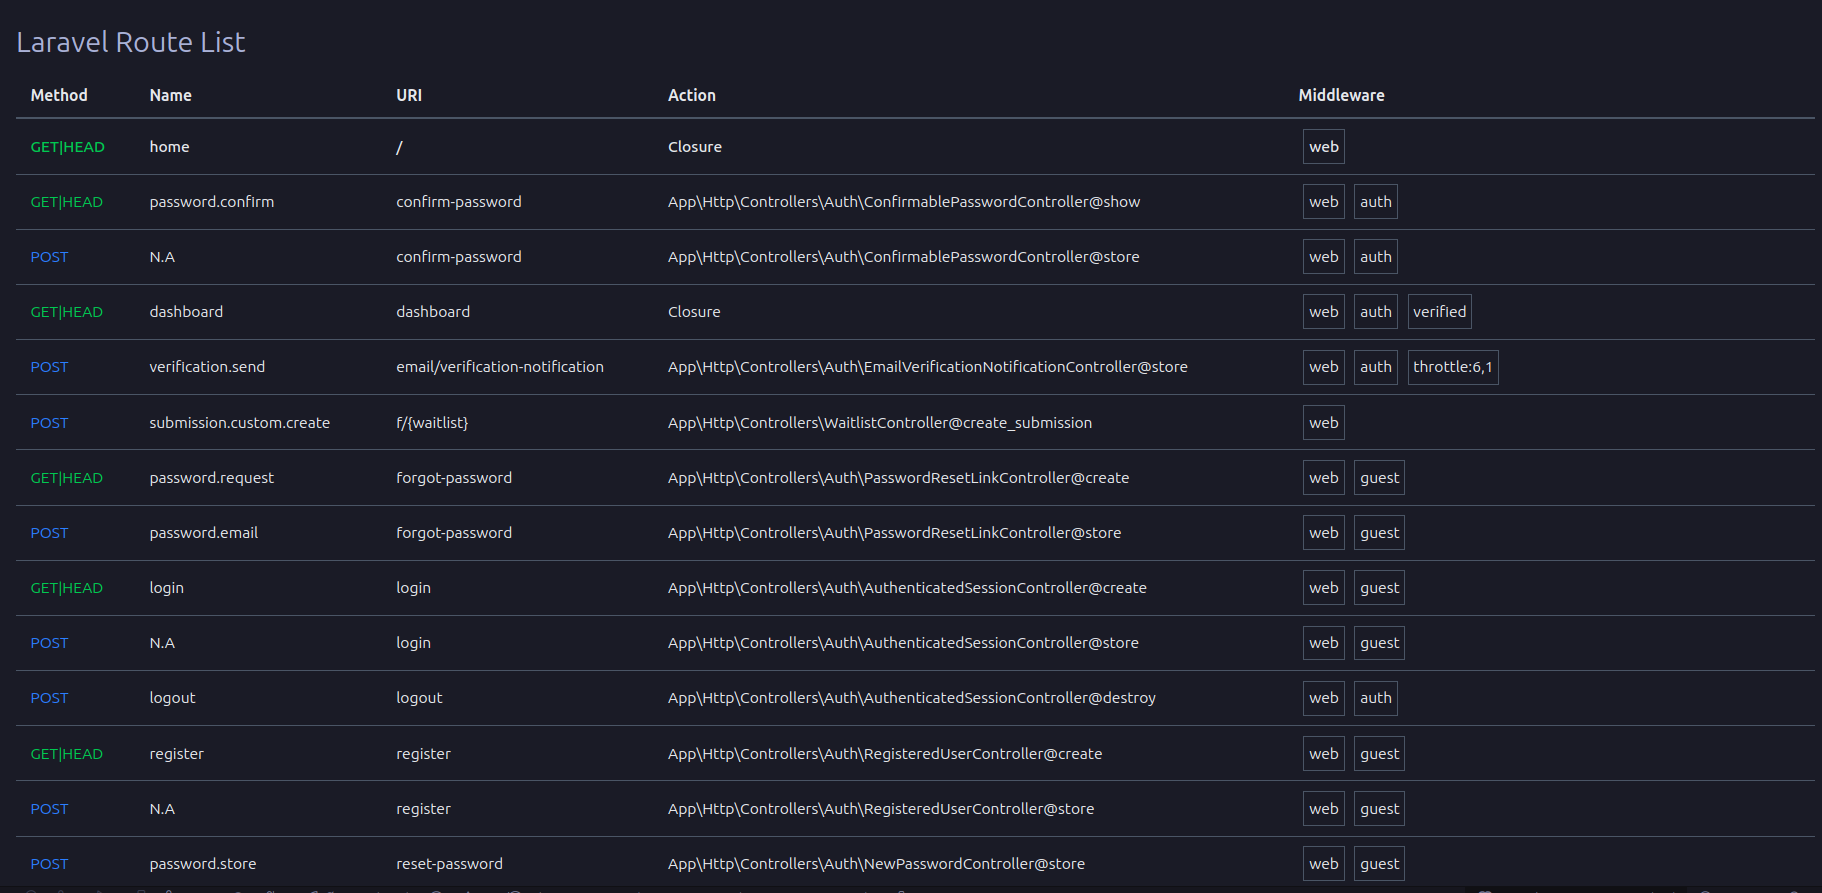Screen dimensions: 1822x893
Task: Click auth badge in logout row
Action: point(1375,698)
